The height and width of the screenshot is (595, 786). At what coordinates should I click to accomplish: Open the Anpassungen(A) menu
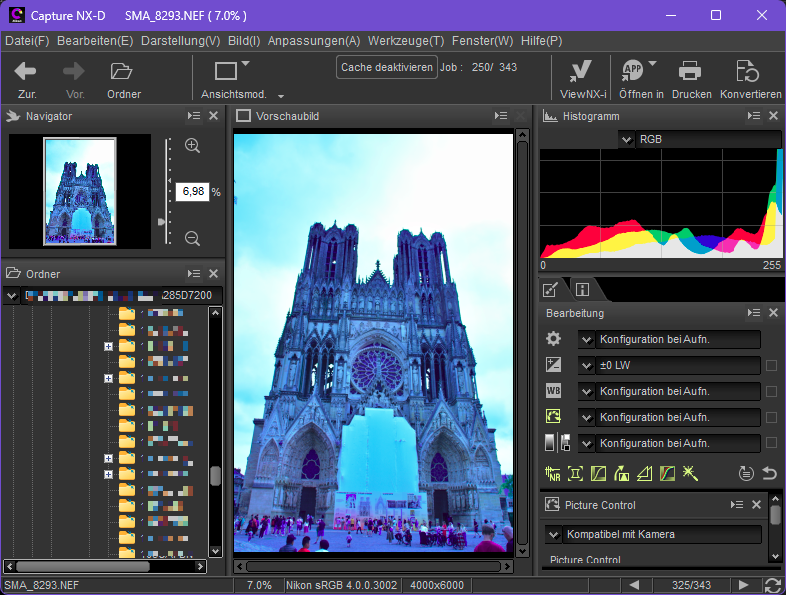pyautogui.click(x=314, y=41)
